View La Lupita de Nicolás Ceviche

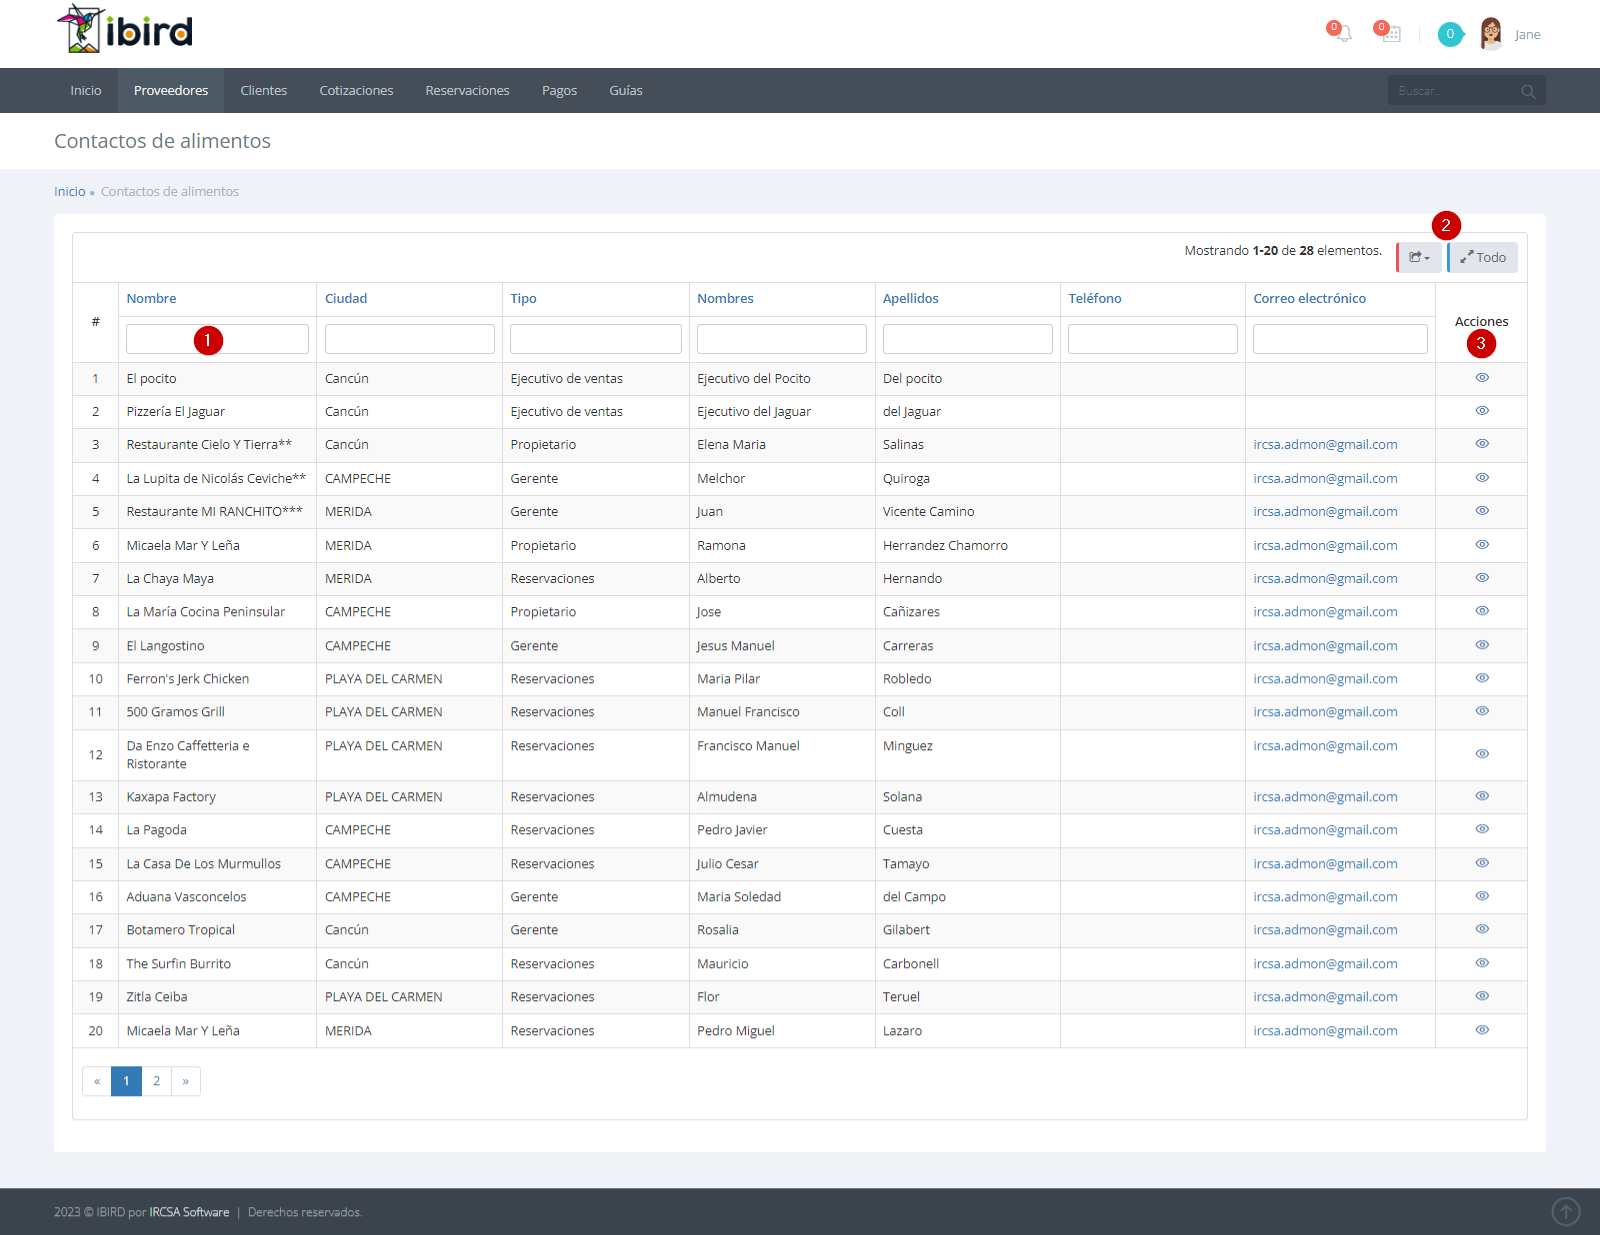pos(1482,478)
